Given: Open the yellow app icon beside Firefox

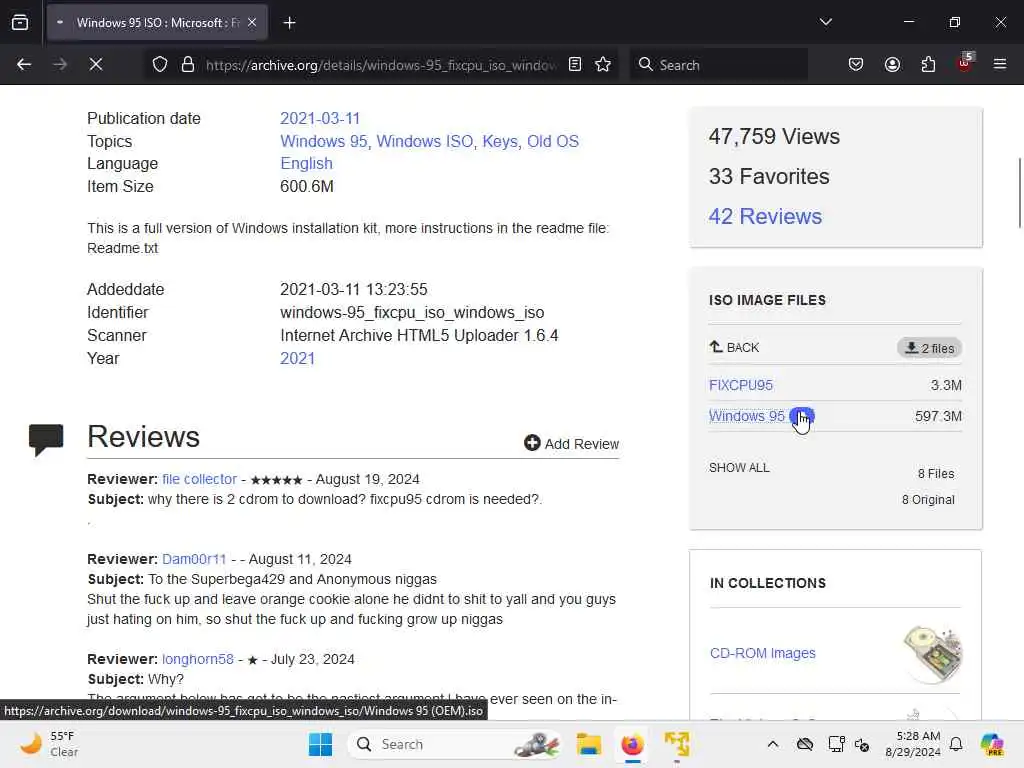Looking at the screenshot, I should pyautogui.click(x=677, y=744).
